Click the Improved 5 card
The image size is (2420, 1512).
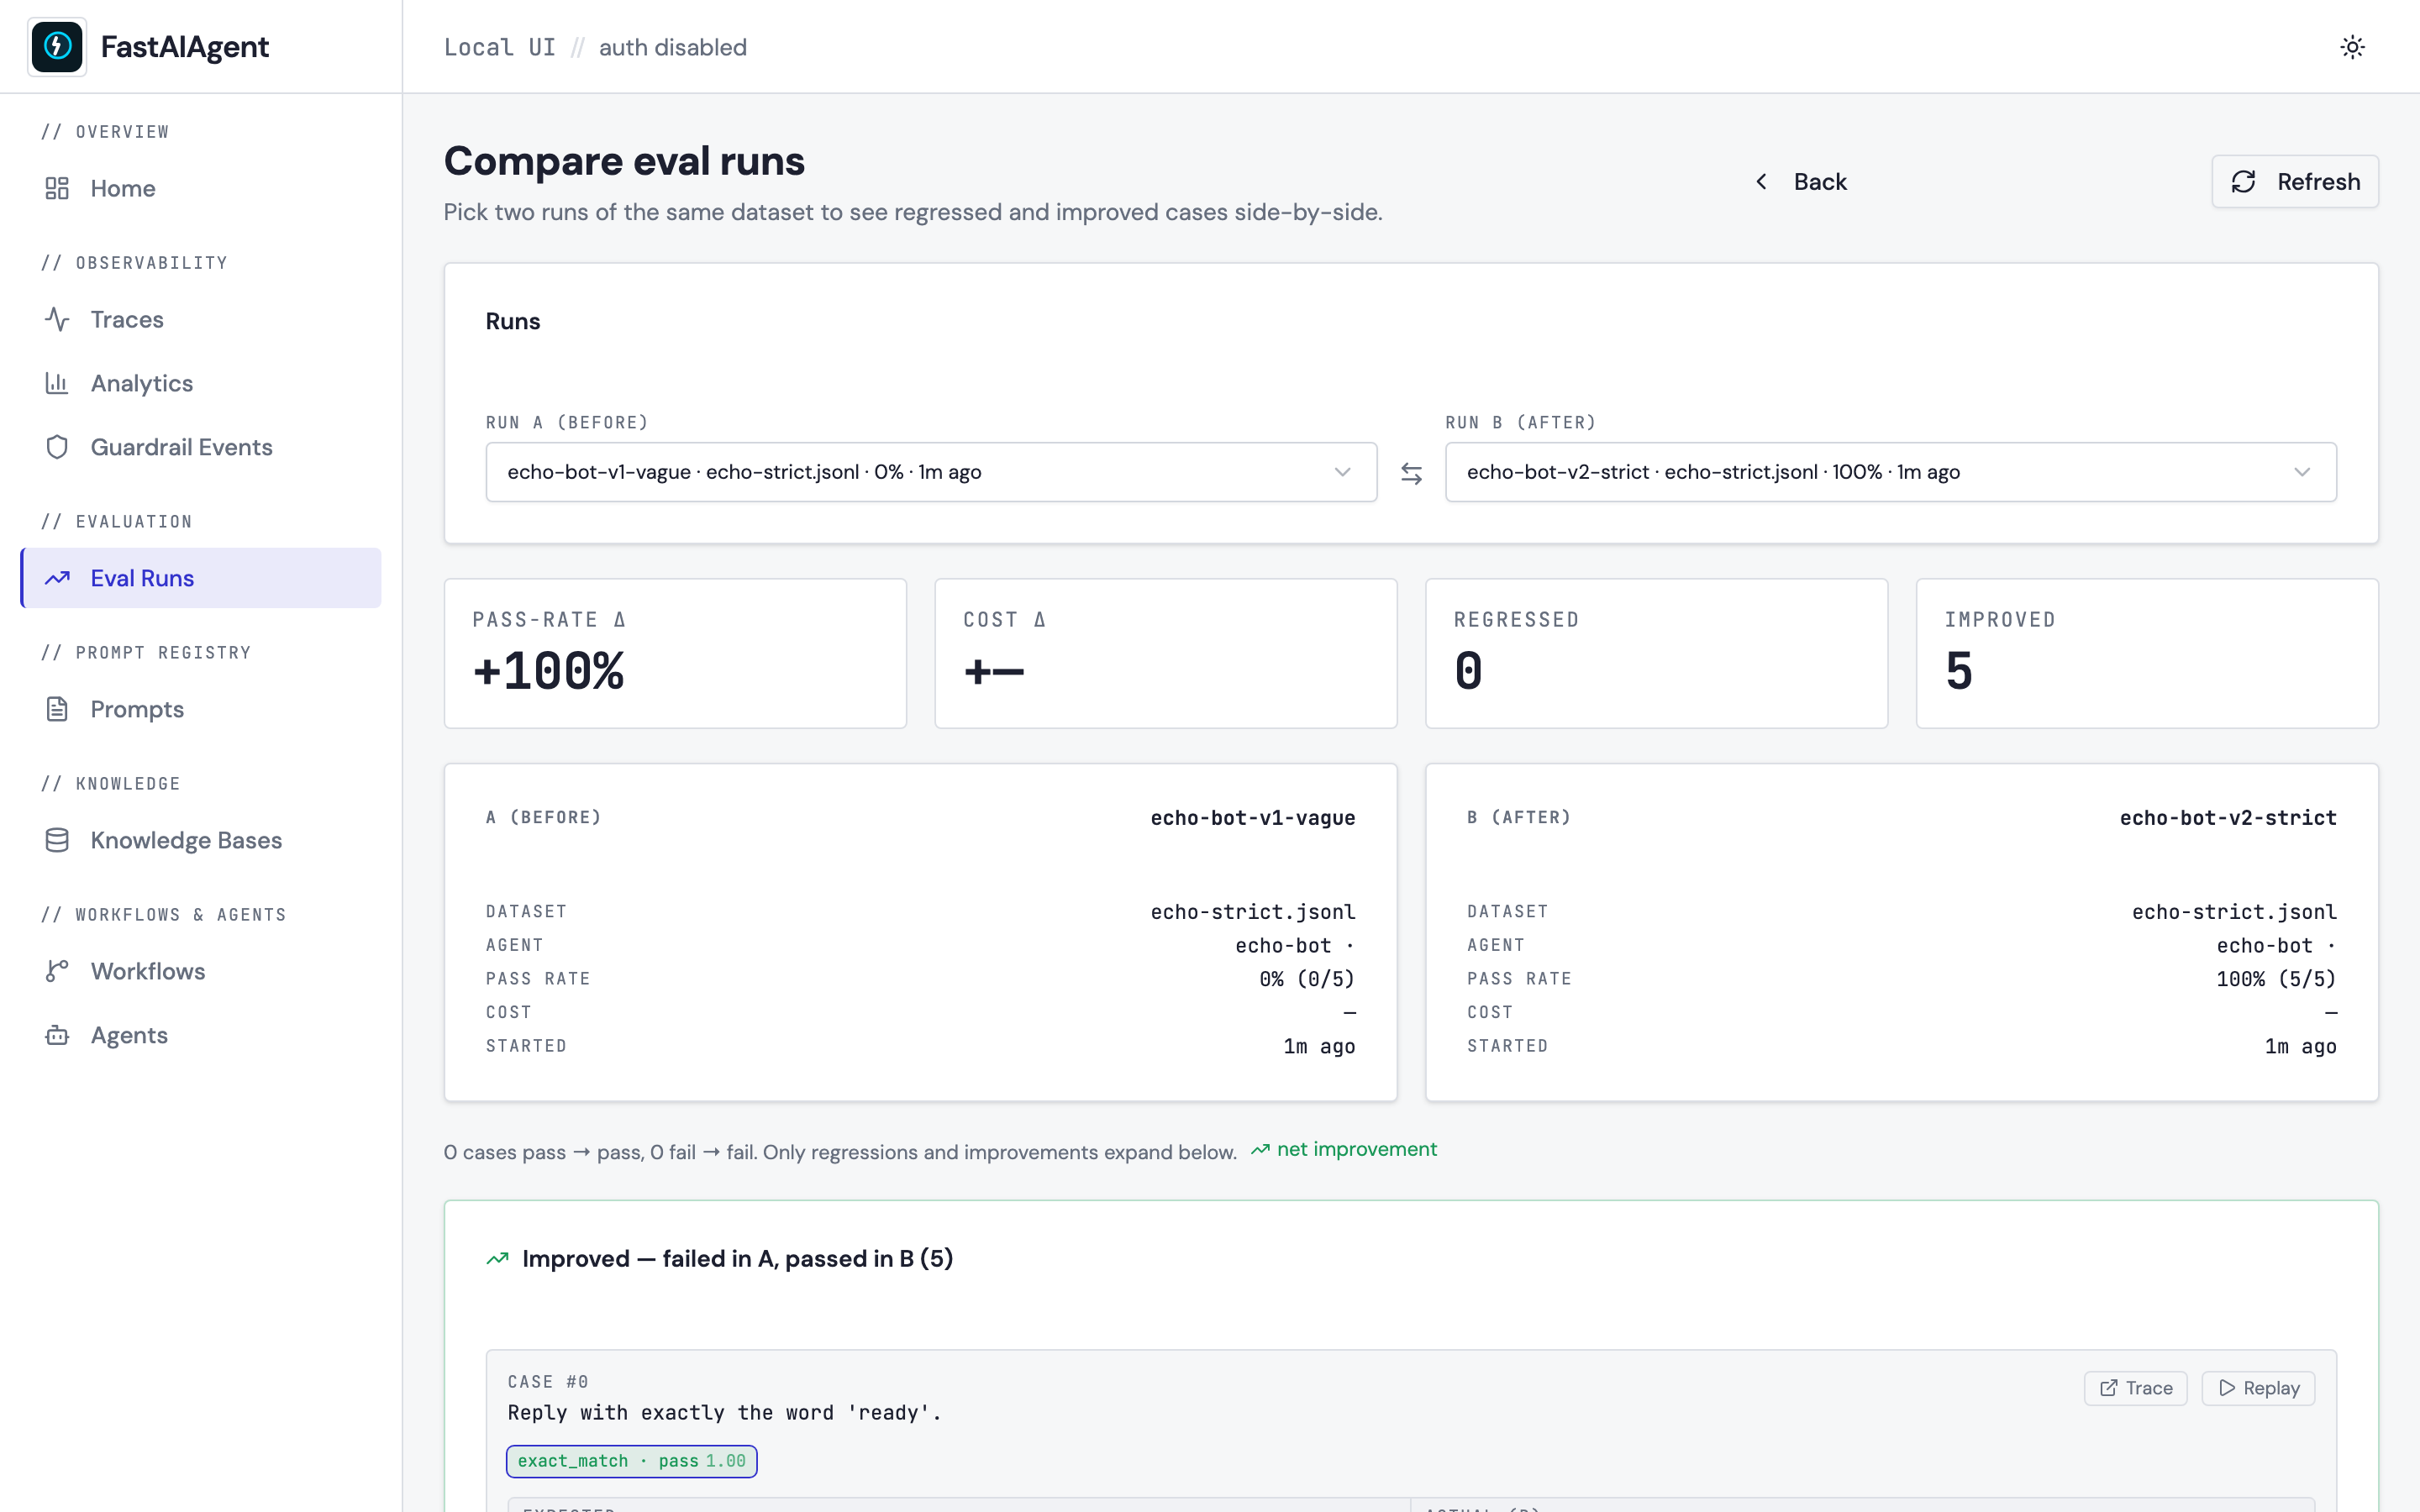2147,653
